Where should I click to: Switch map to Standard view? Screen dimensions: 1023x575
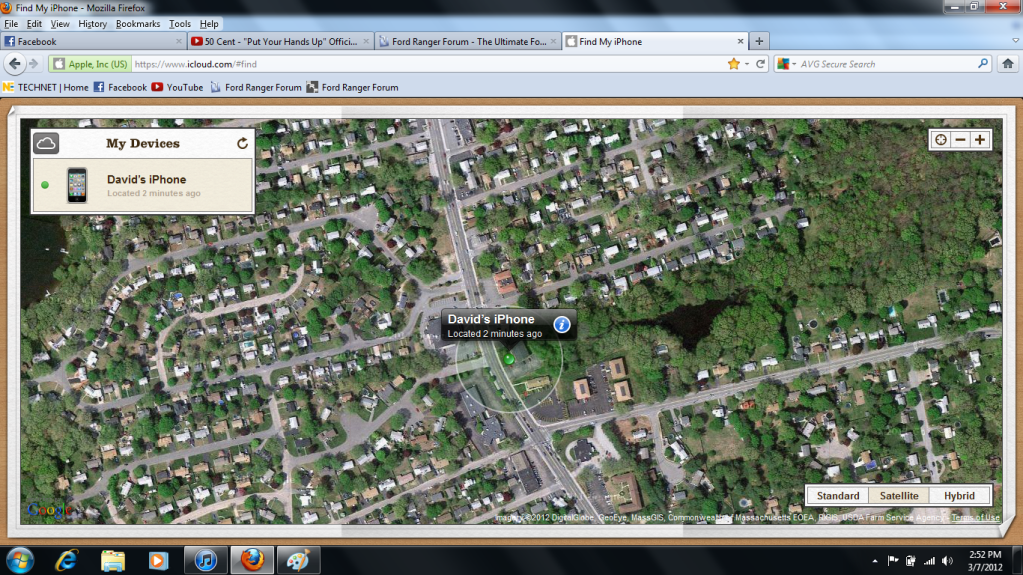pos(838,496)
